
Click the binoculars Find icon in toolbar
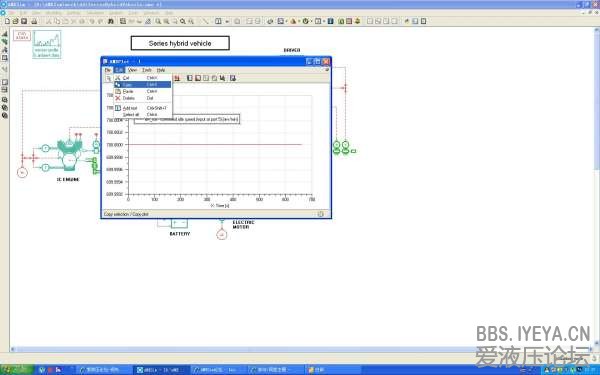point(111,21)
